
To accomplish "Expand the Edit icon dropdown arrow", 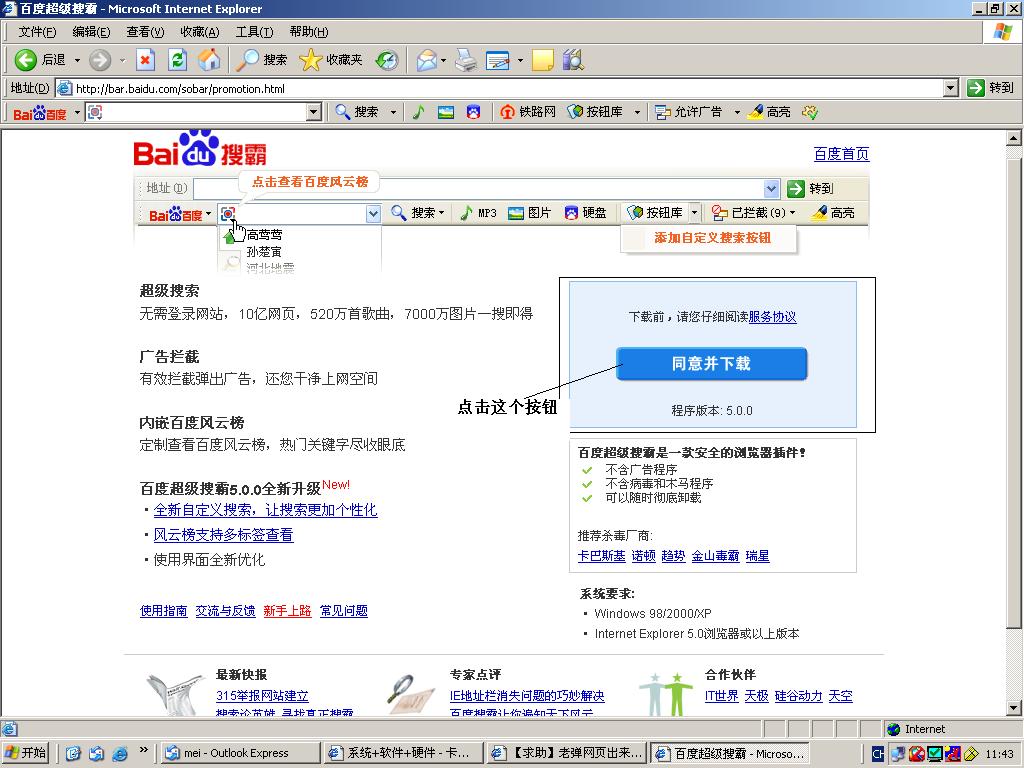I will [x=520, y=60].
